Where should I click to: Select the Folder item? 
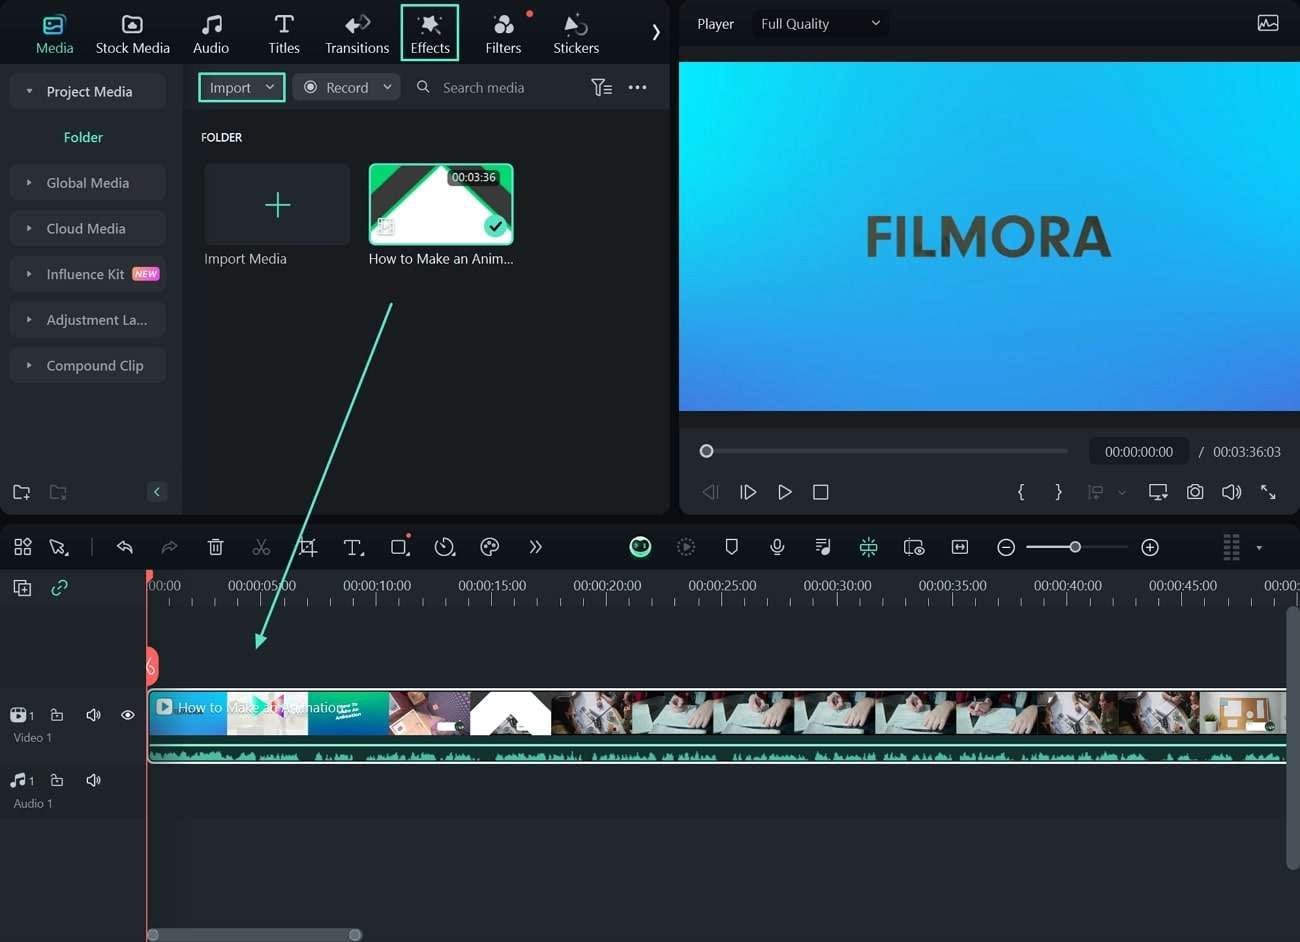[x=83, y=137]
